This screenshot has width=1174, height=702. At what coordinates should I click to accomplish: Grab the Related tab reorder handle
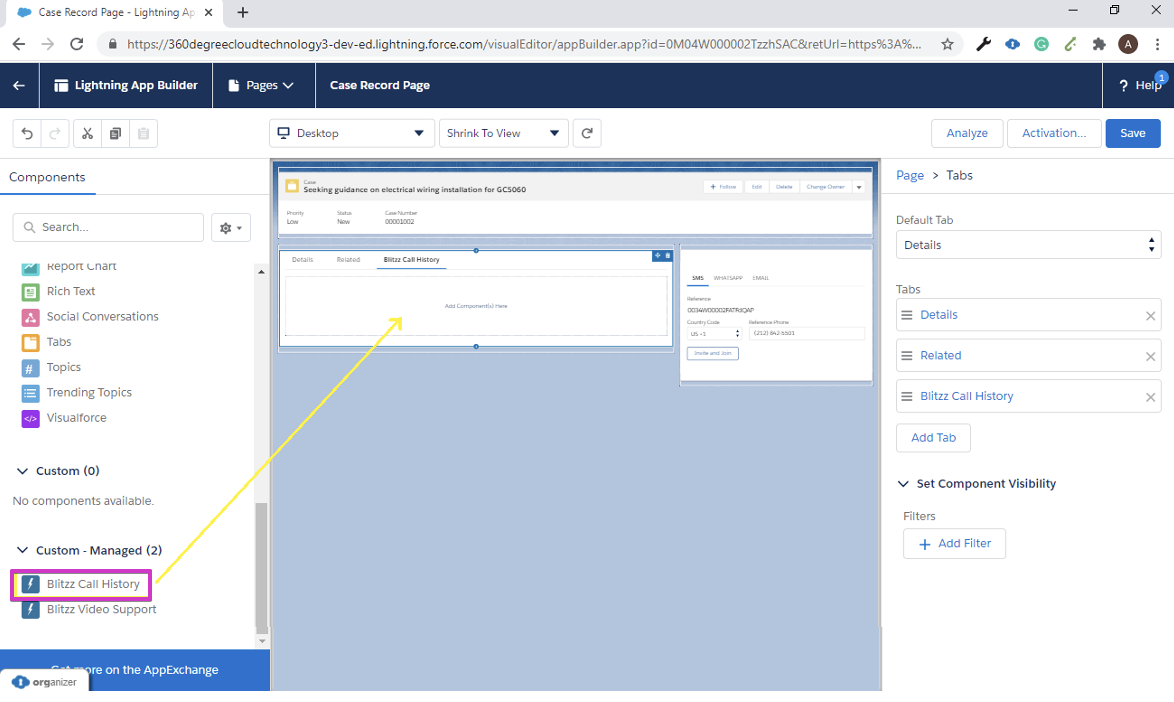[907, 355]
